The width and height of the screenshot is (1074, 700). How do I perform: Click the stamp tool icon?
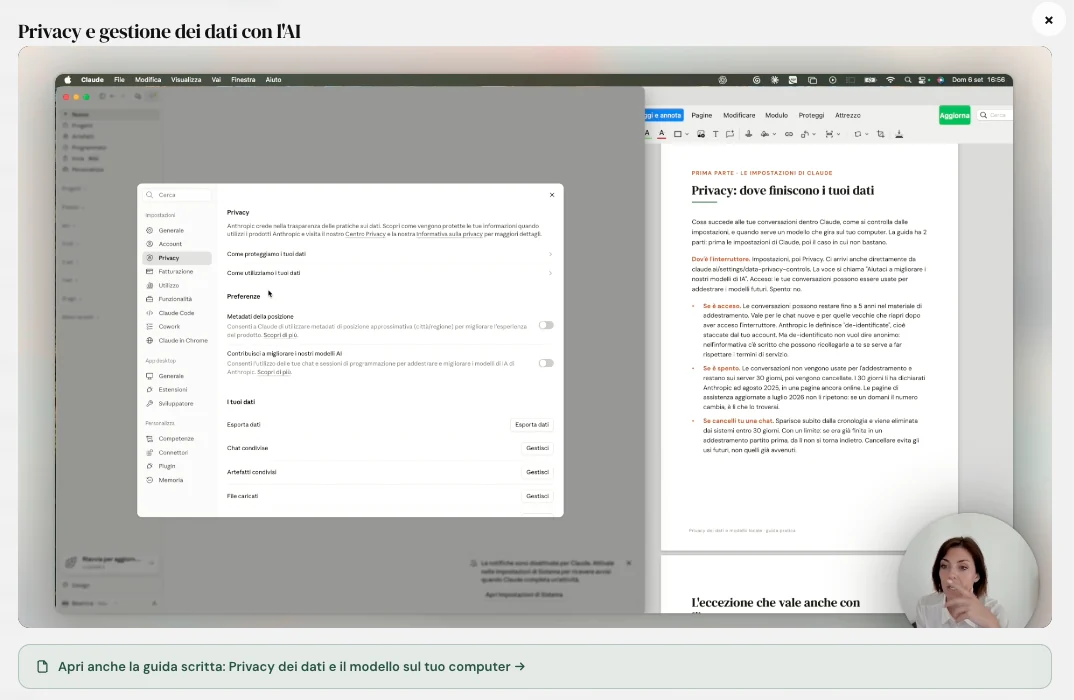749,134
